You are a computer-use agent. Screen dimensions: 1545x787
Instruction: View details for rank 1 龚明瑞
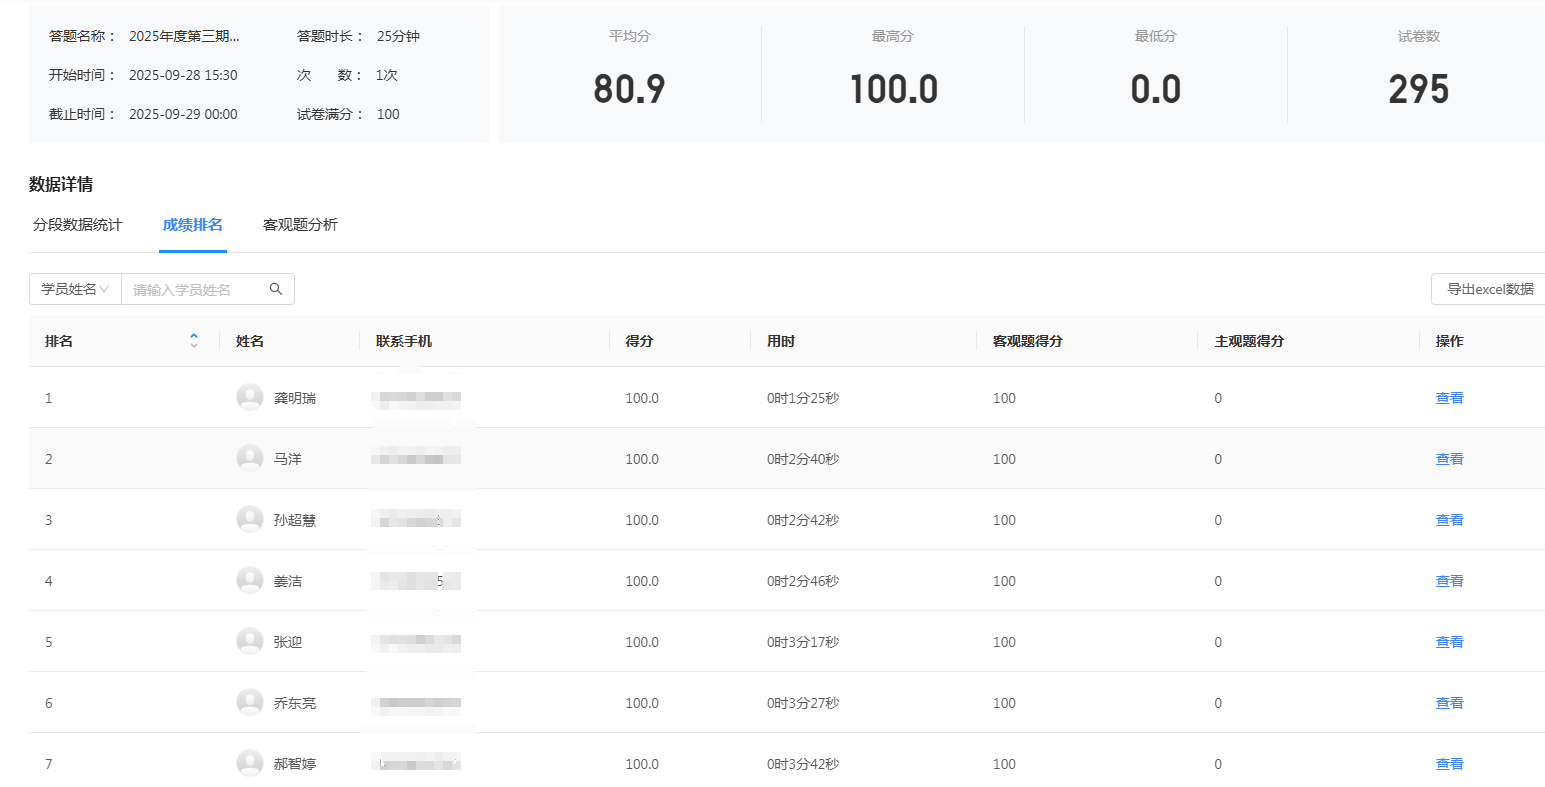tap(1449, 398)
